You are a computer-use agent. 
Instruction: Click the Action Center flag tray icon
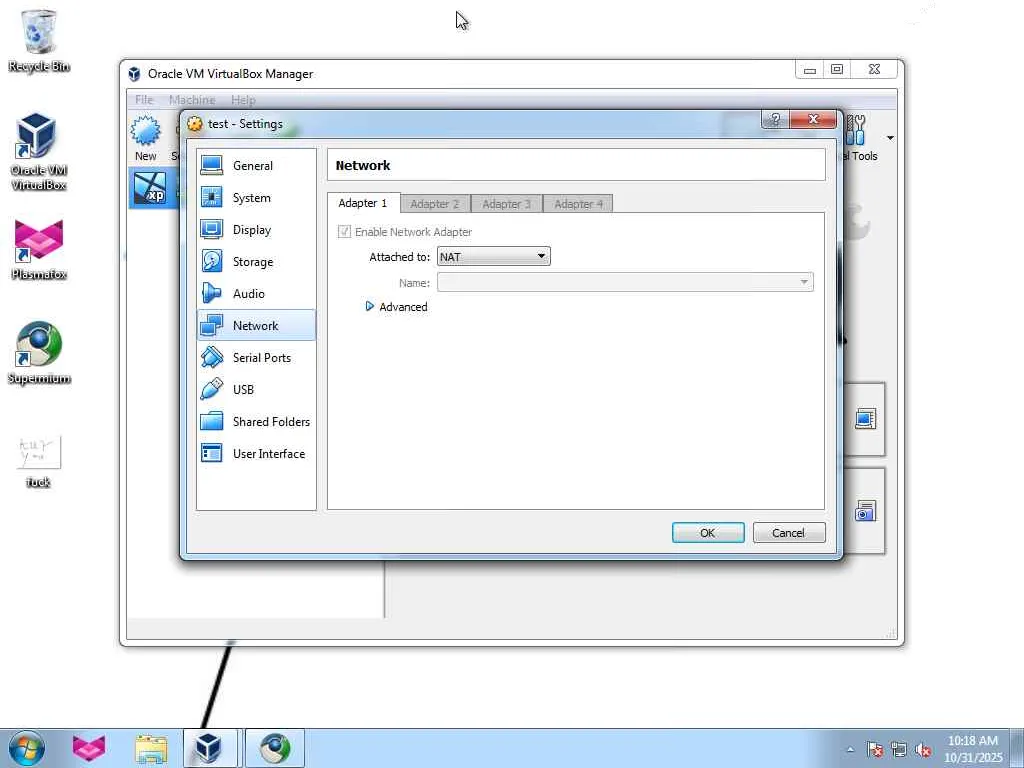pyautogui.click(x=875, y=750)
